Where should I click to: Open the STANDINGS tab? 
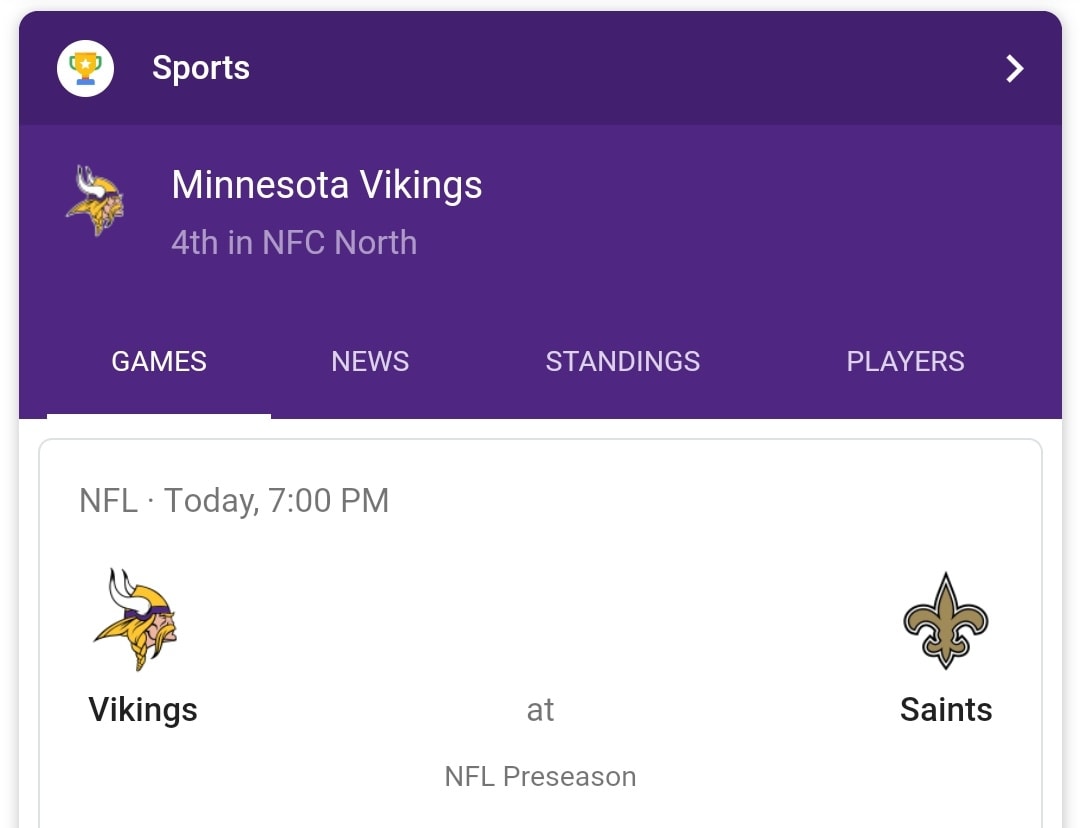[623, 362]
